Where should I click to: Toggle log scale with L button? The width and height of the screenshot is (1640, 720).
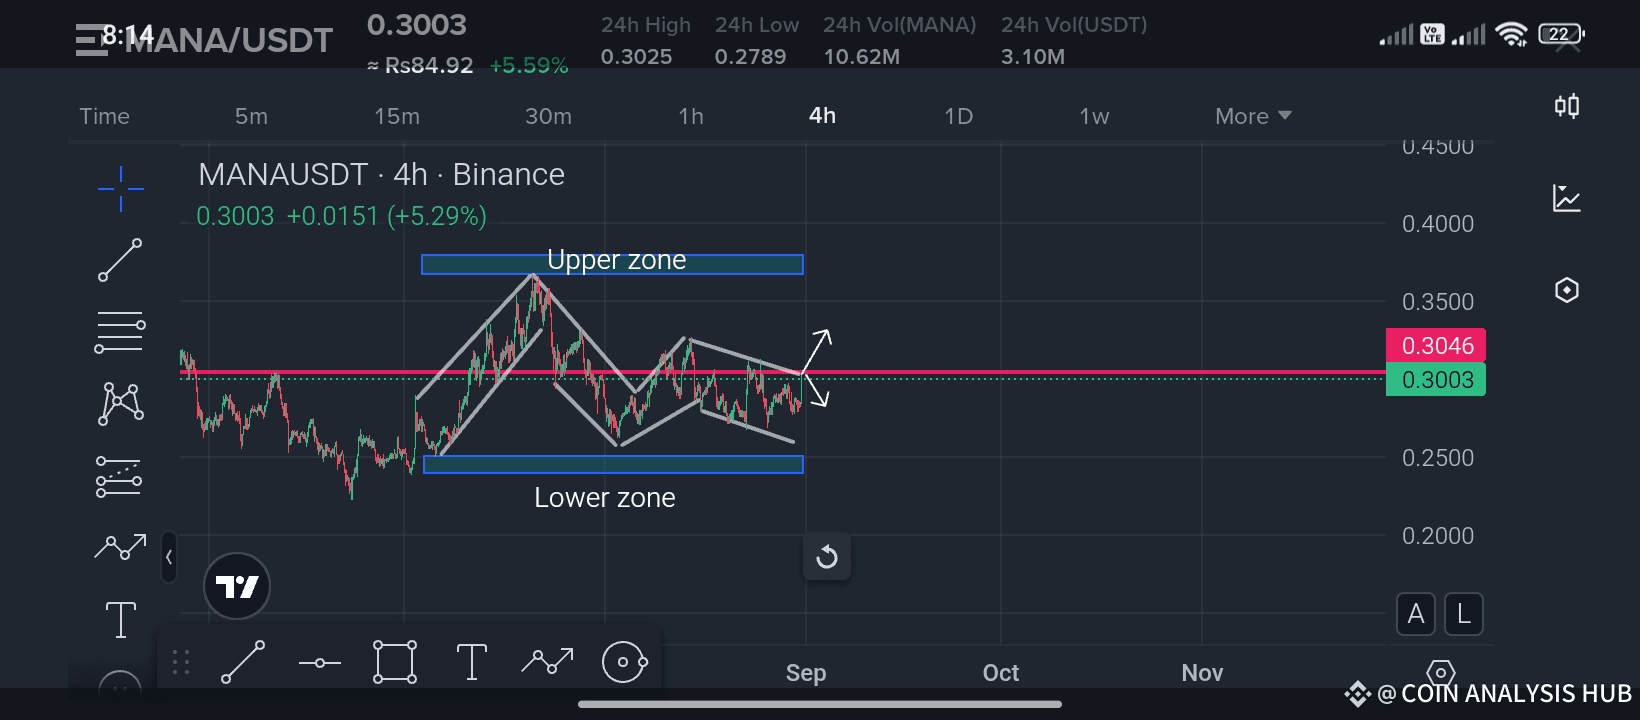pyautogui.click(x=1464, y=614)
